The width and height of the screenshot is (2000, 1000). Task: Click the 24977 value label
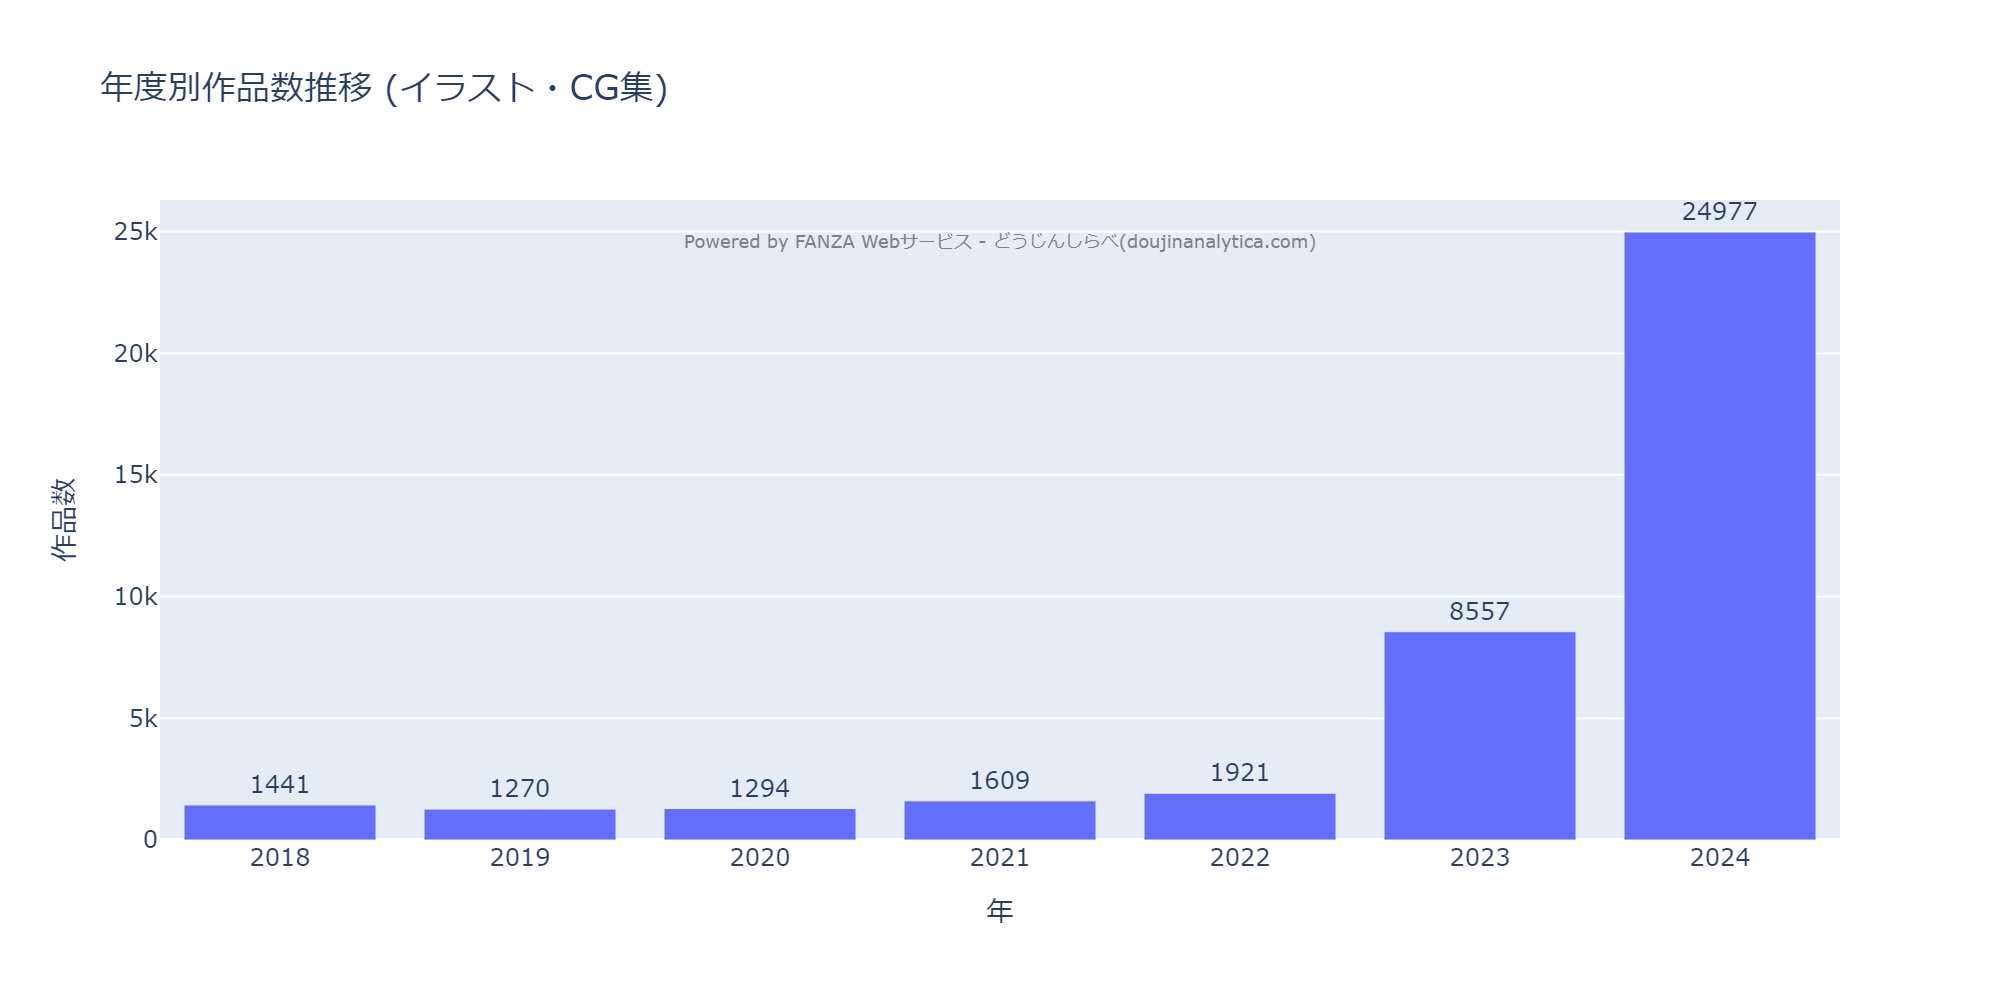(1719, 212)
